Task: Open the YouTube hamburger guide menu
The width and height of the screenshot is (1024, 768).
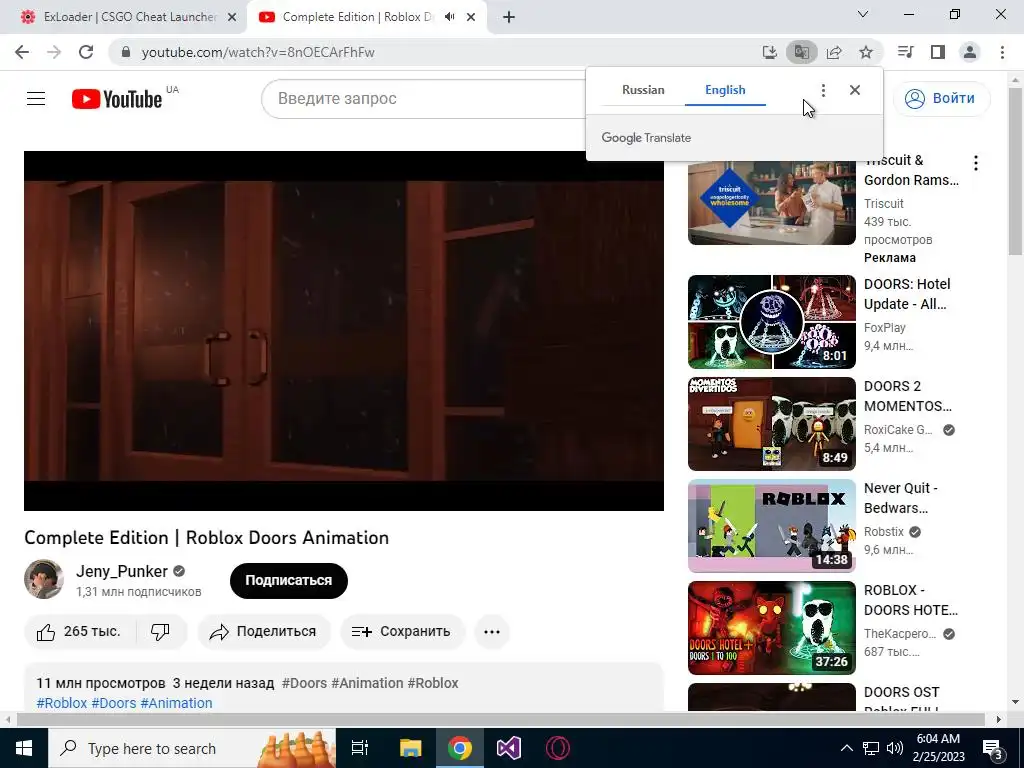Action: pyautogui.click(x=36, y=99)
